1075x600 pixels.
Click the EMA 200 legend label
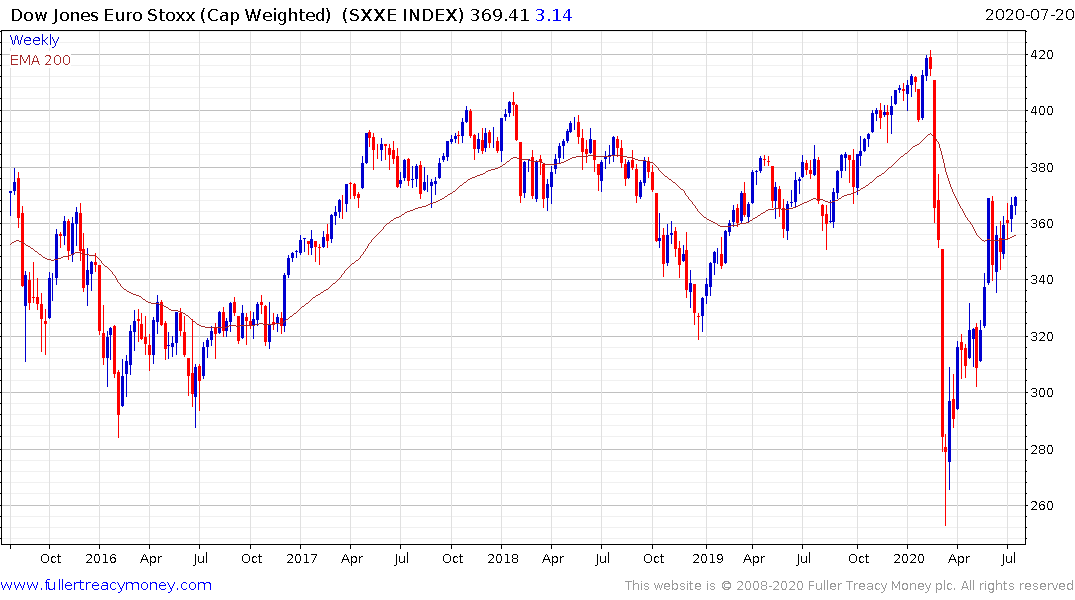click(40, 60)
